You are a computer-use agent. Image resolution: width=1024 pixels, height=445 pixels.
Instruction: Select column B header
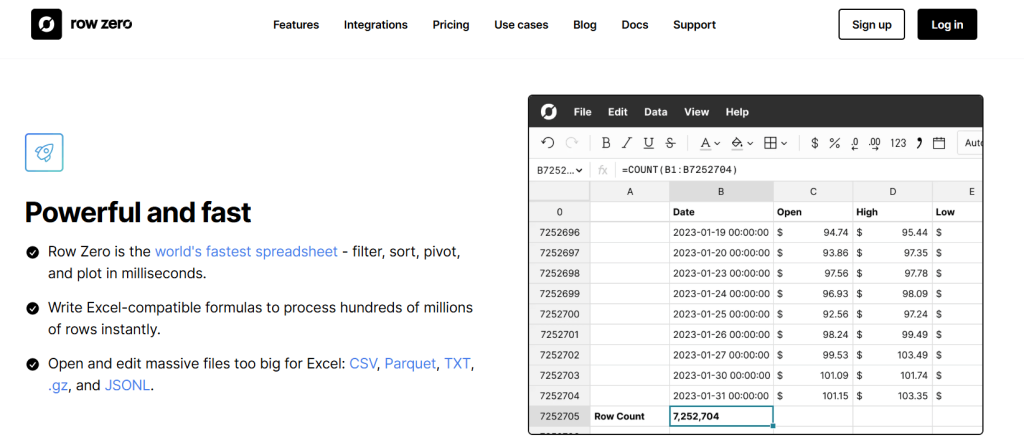click(x=721, y=191)
